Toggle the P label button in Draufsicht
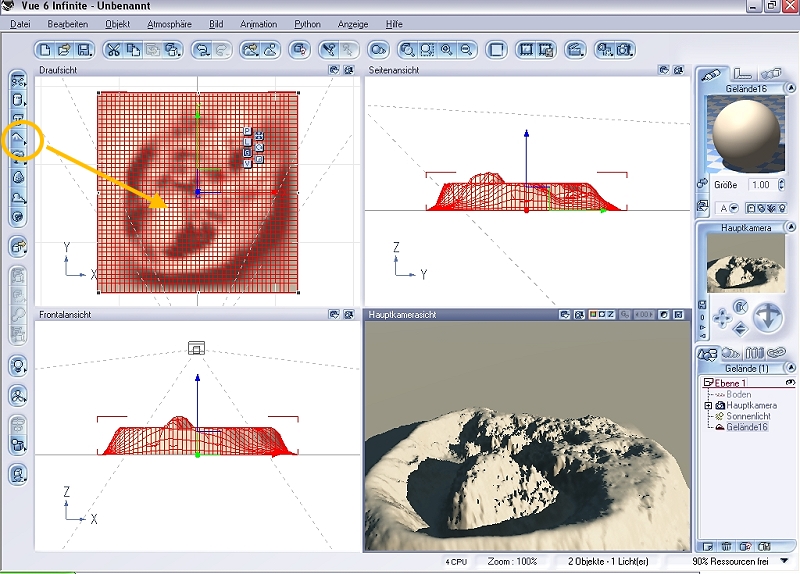Screen dimensions: 800x574 247,131
